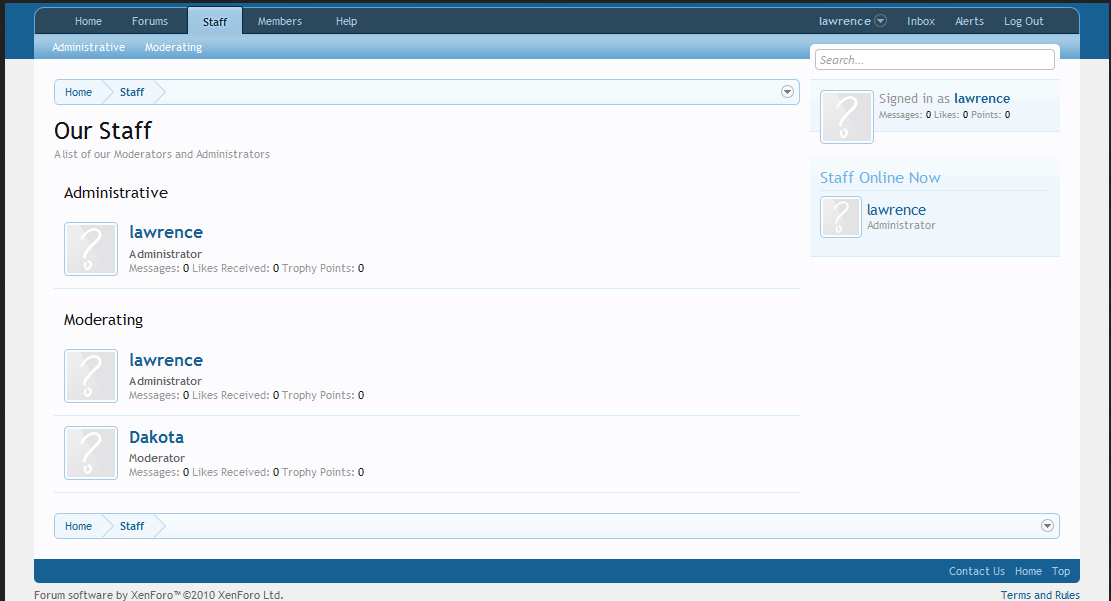Jump to Top via footer link
1111x601 pixels.
point(1061,571)
